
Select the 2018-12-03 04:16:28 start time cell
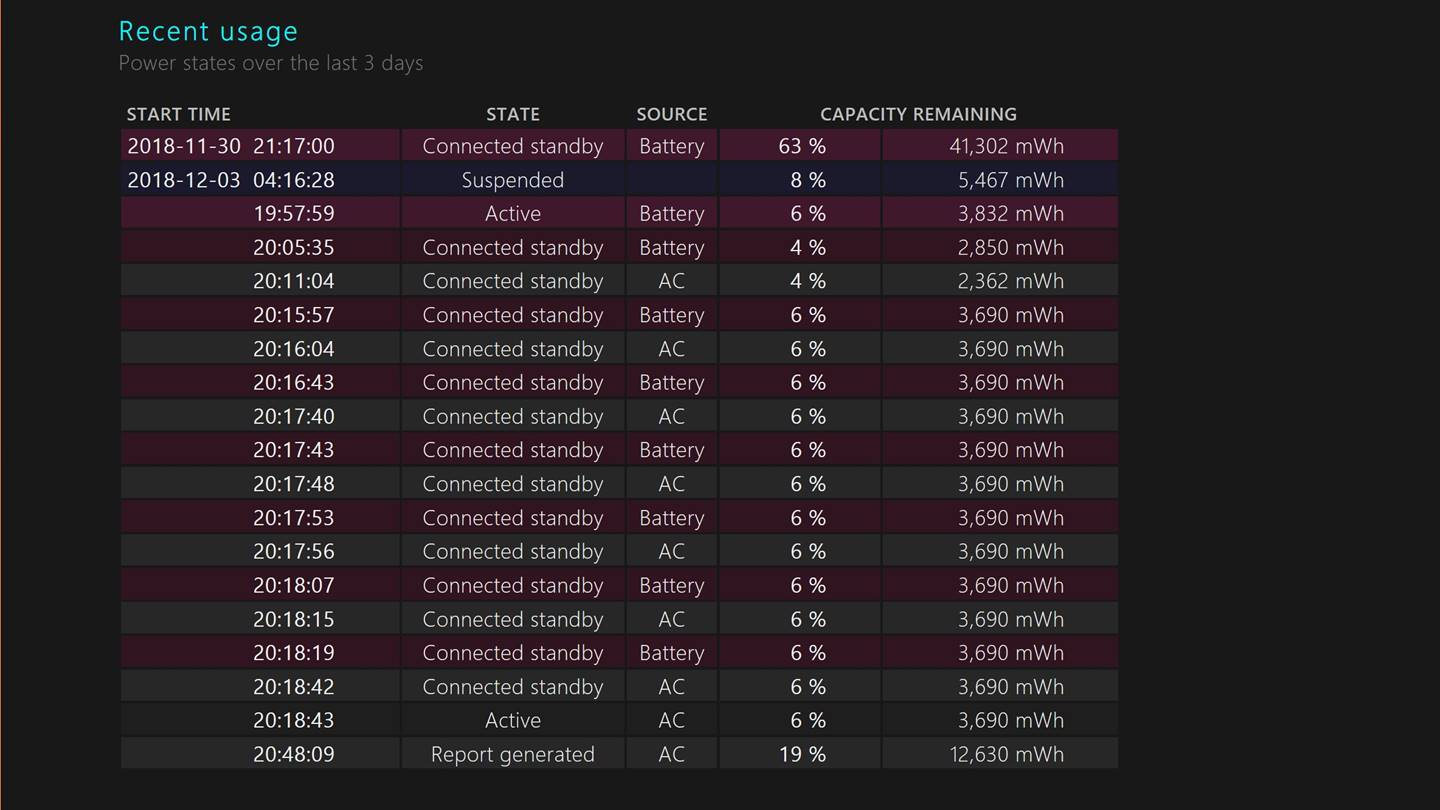click(x=231, y=180)
